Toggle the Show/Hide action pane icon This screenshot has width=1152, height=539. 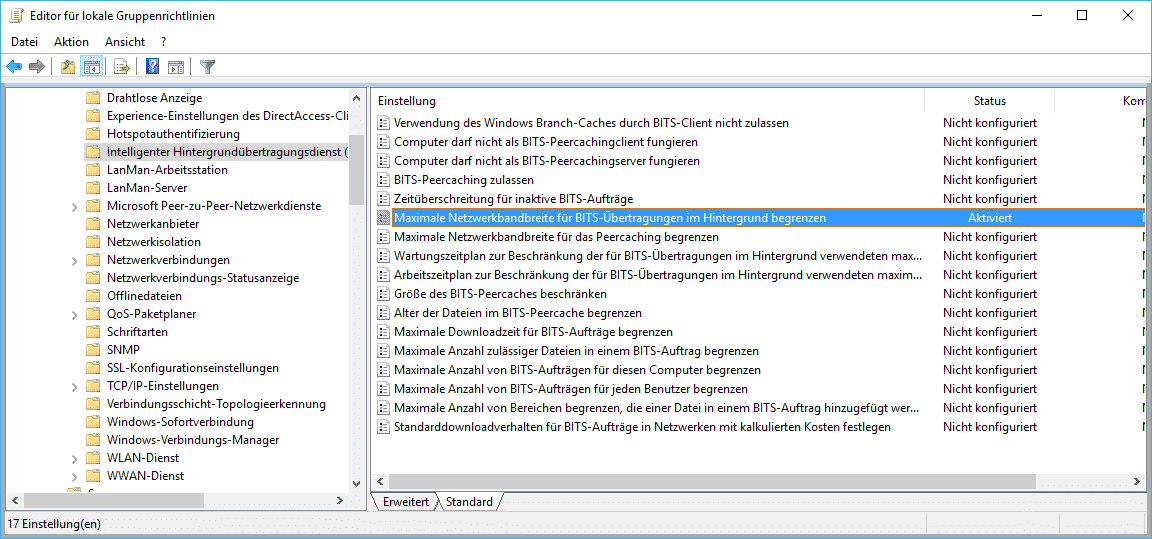(x=176, y=67)
